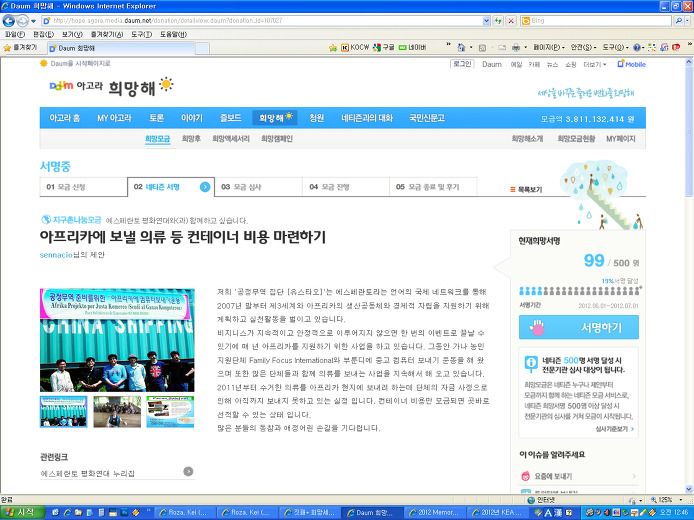
Task: Open the 편집(E) menu
Action: (x=43, y=34)
